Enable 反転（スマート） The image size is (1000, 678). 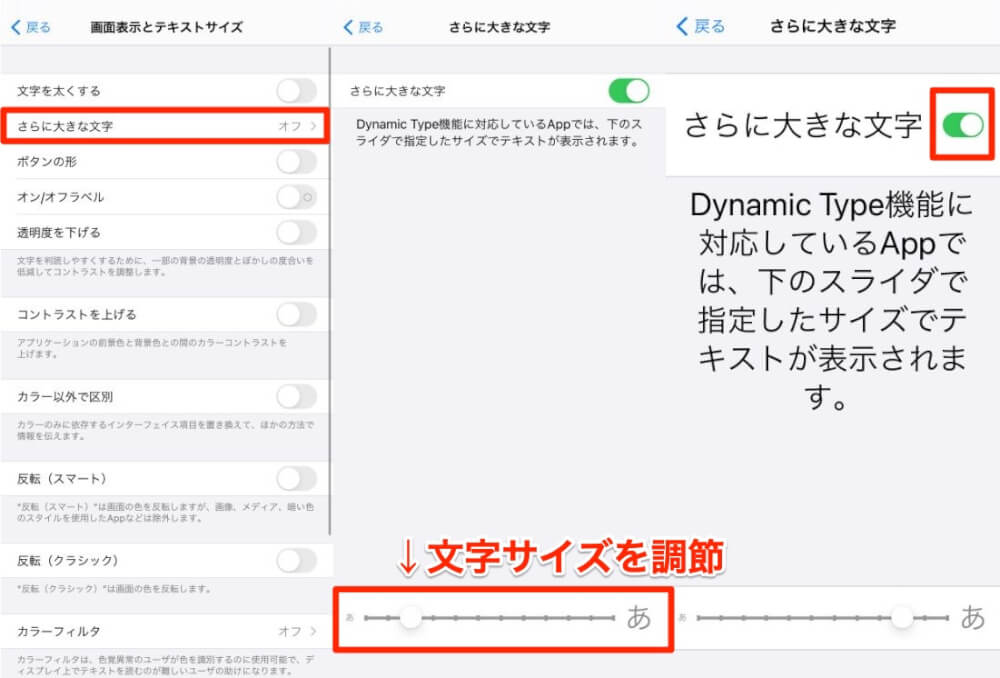296,478
